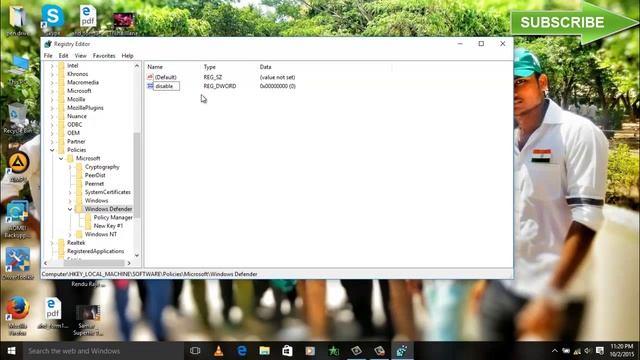Select the Partner key
This screenshot has width=640, height=360.
click(x=76, y=141)
